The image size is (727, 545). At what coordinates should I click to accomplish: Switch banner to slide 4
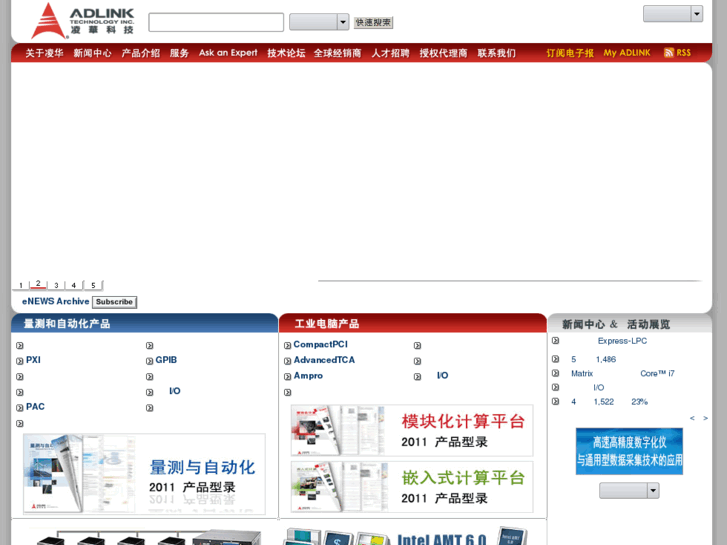(74, 285)
